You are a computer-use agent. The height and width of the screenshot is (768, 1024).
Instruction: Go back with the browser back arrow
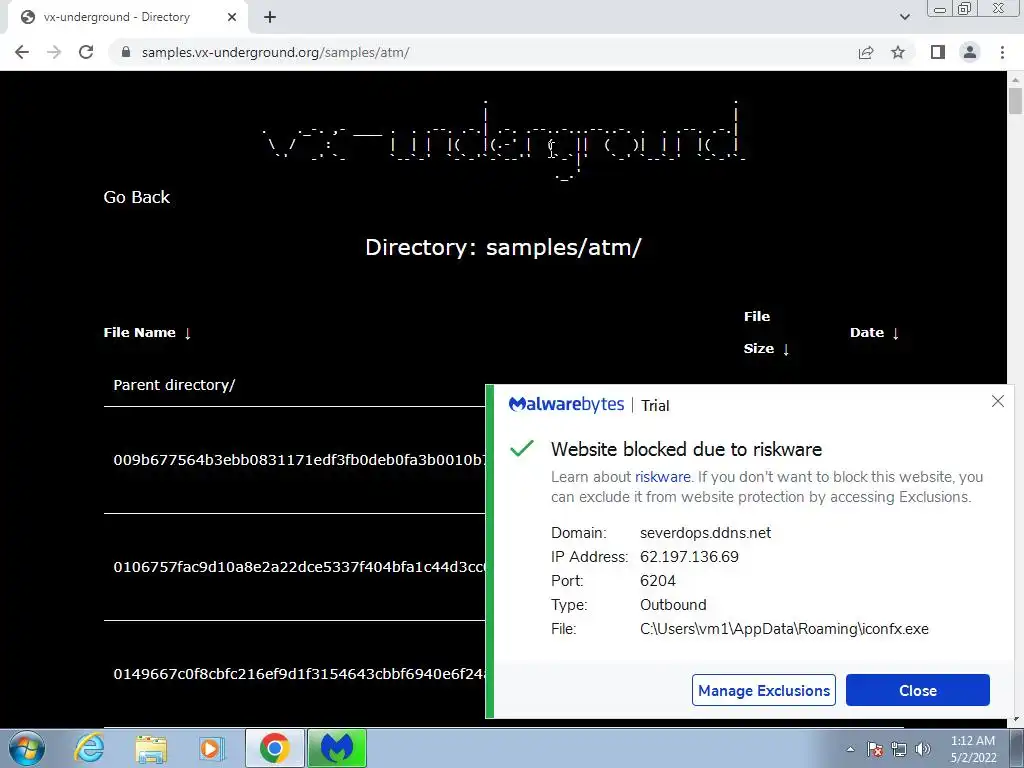[22, 52]
